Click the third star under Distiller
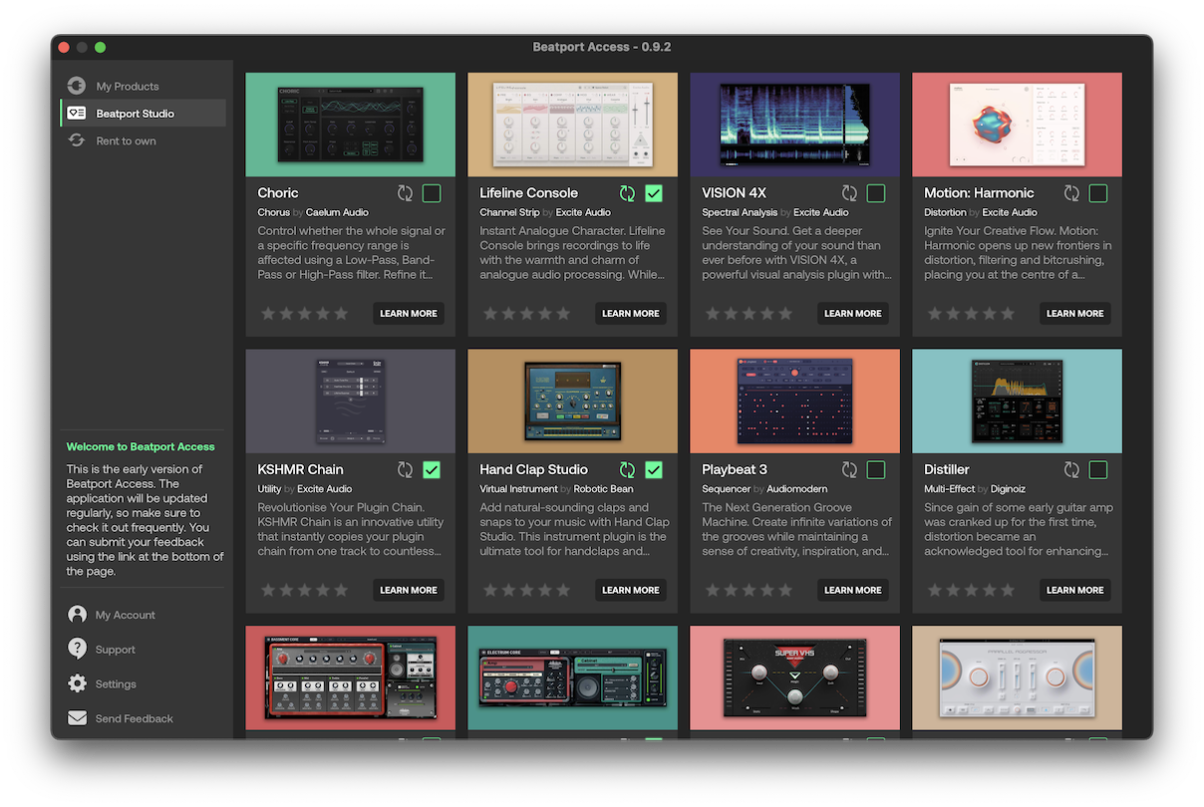 971,590
